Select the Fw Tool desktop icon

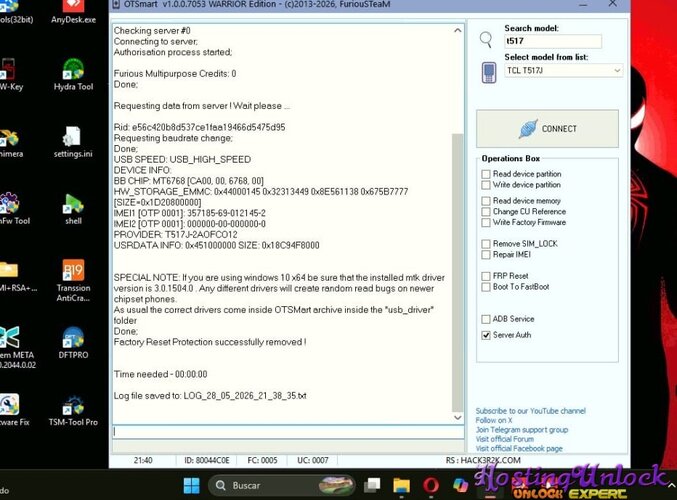click(x=13, y=209)
